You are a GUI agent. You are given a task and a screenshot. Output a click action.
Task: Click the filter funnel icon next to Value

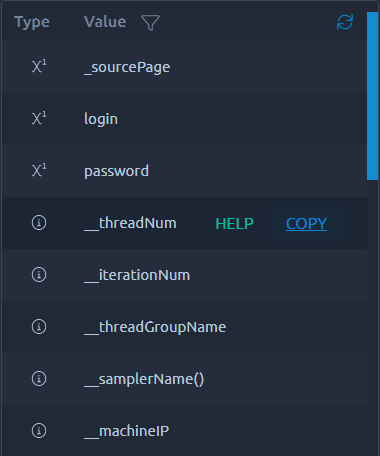[x=150, y=23]
